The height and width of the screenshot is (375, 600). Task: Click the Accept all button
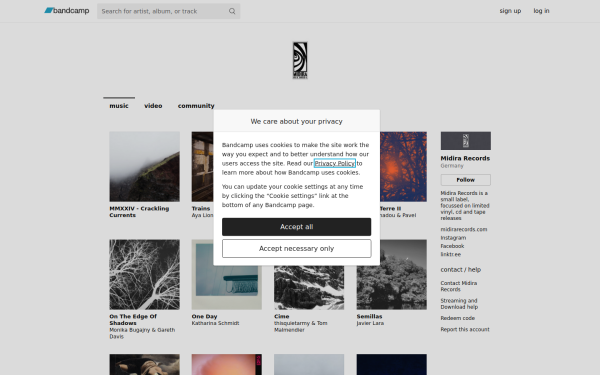click(297, 227)
